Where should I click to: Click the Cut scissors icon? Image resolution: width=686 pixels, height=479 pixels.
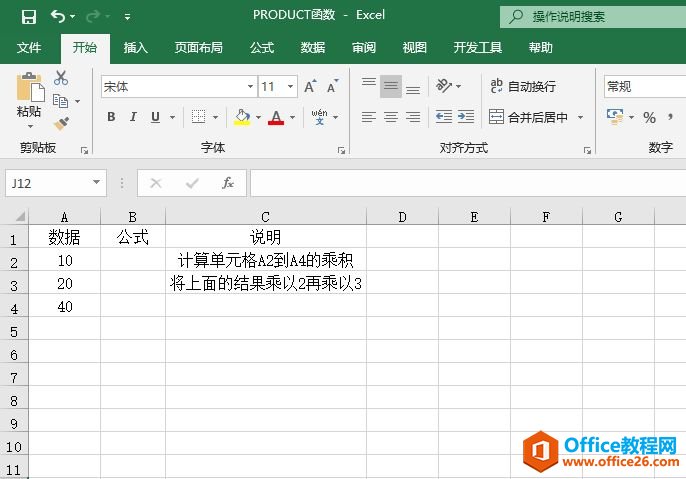[x=61, y=78]
